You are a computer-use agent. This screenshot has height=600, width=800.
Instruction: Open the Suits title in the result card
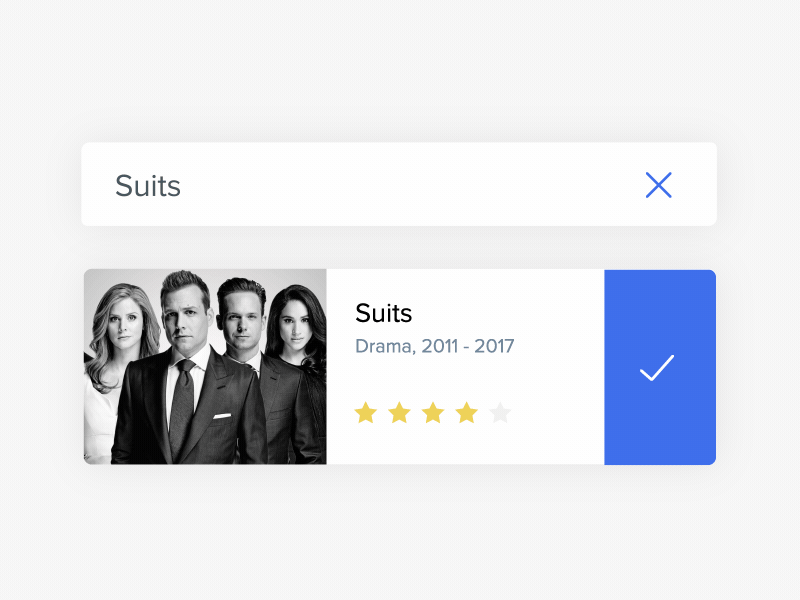384,313
